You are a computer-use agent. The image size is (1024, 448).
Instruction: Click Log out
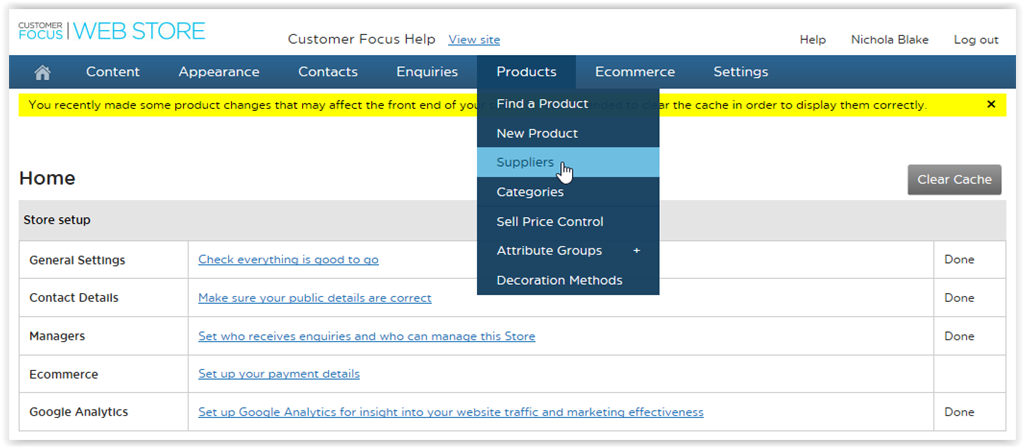976,40
